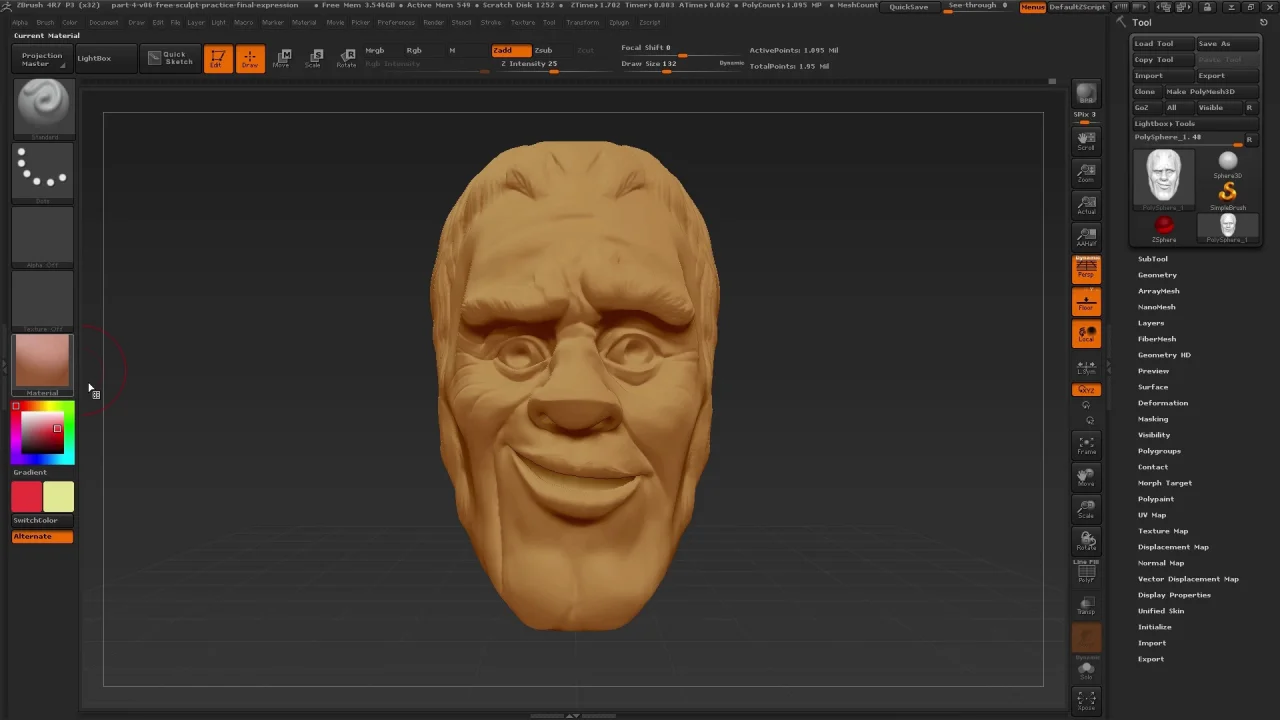Click the right shelf Rotate view icon
Image resolution: width=1280 pixels, height=720 pixels.
(x=1086, y=541)
